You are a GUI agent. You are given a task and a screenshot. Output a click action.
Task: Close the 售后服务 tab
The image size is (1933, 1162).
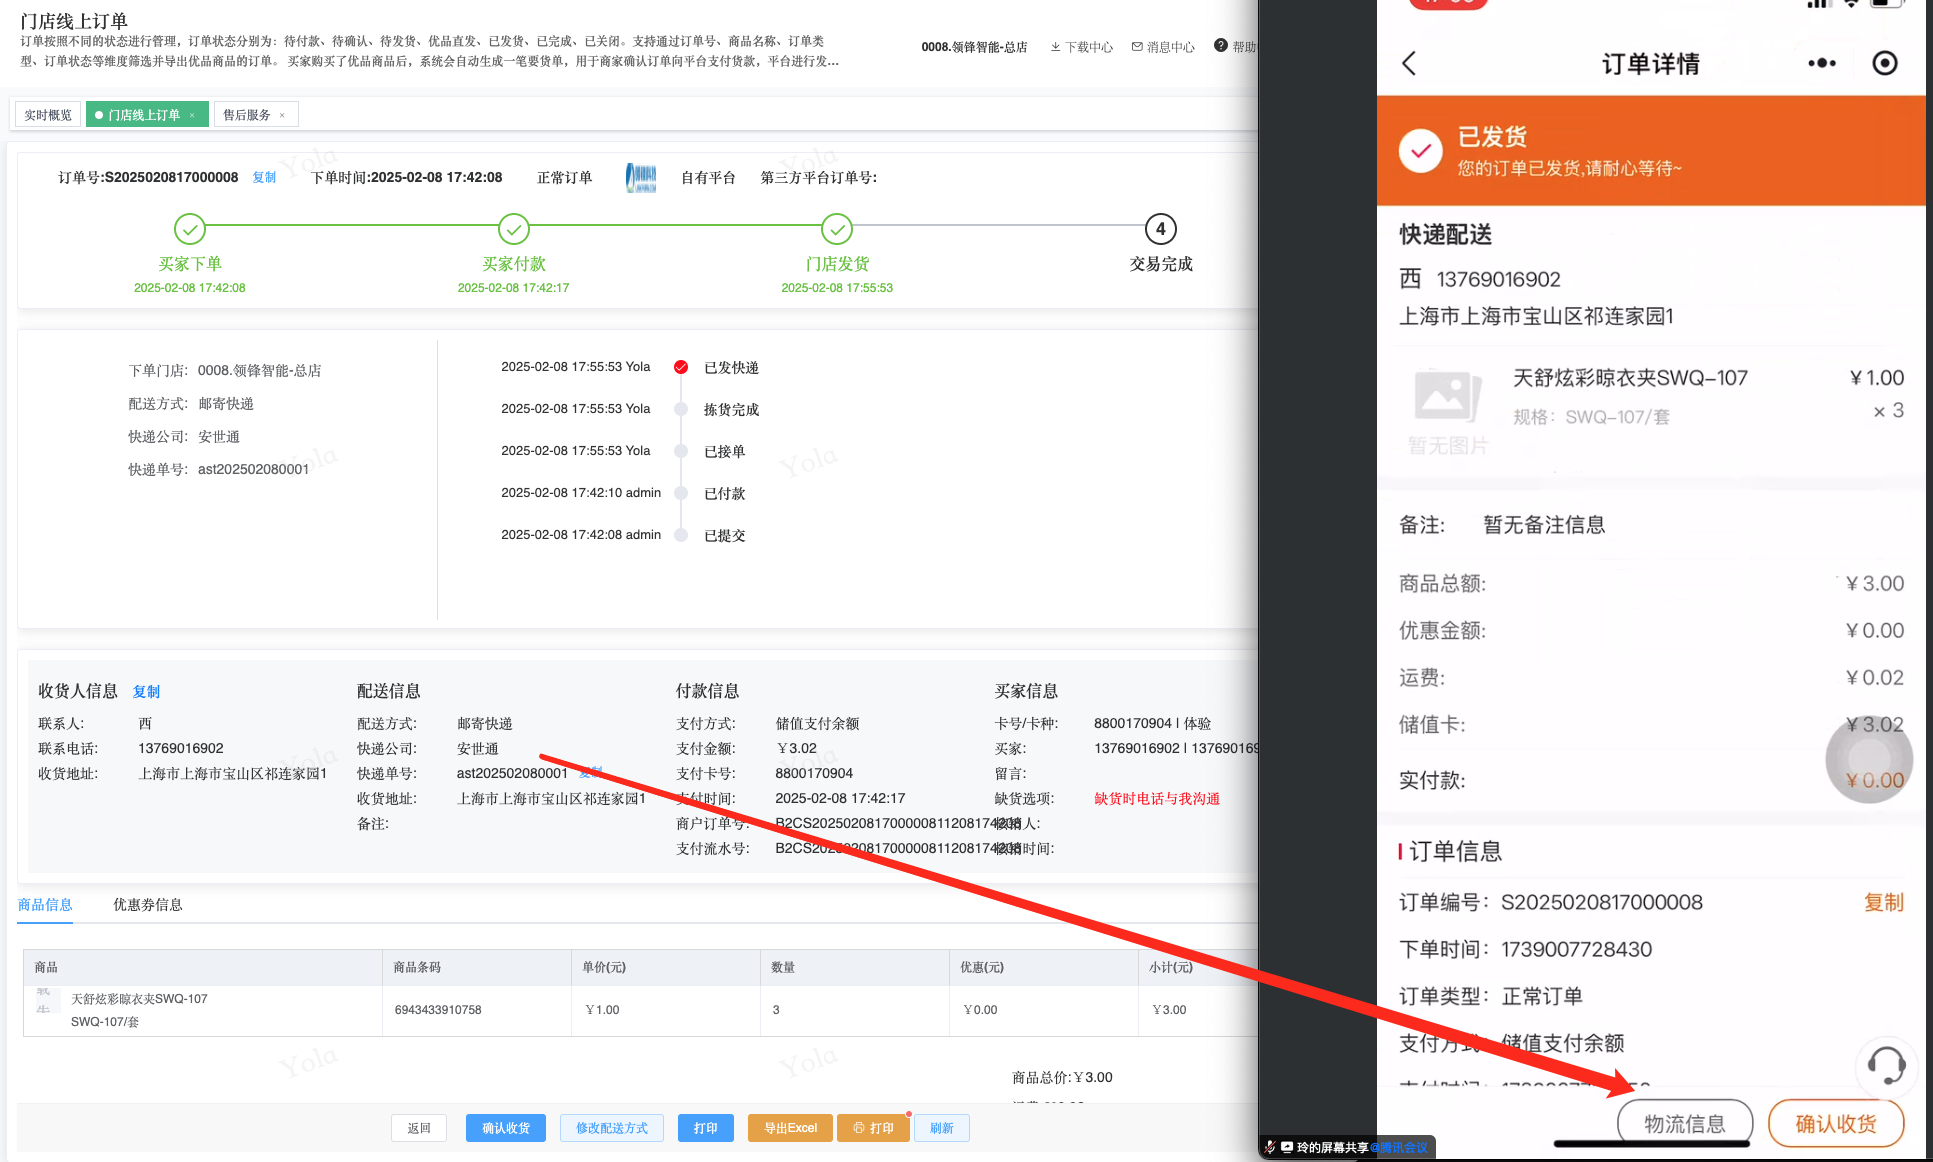pyautogui.click(x=282, y=115)
